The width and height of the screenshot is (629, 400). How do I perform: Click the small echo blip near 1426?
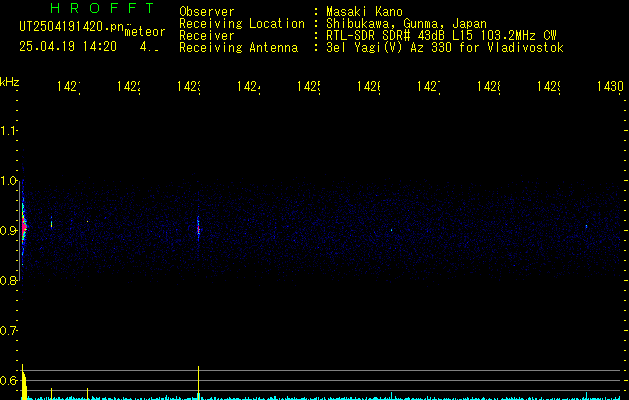point(392,230)
